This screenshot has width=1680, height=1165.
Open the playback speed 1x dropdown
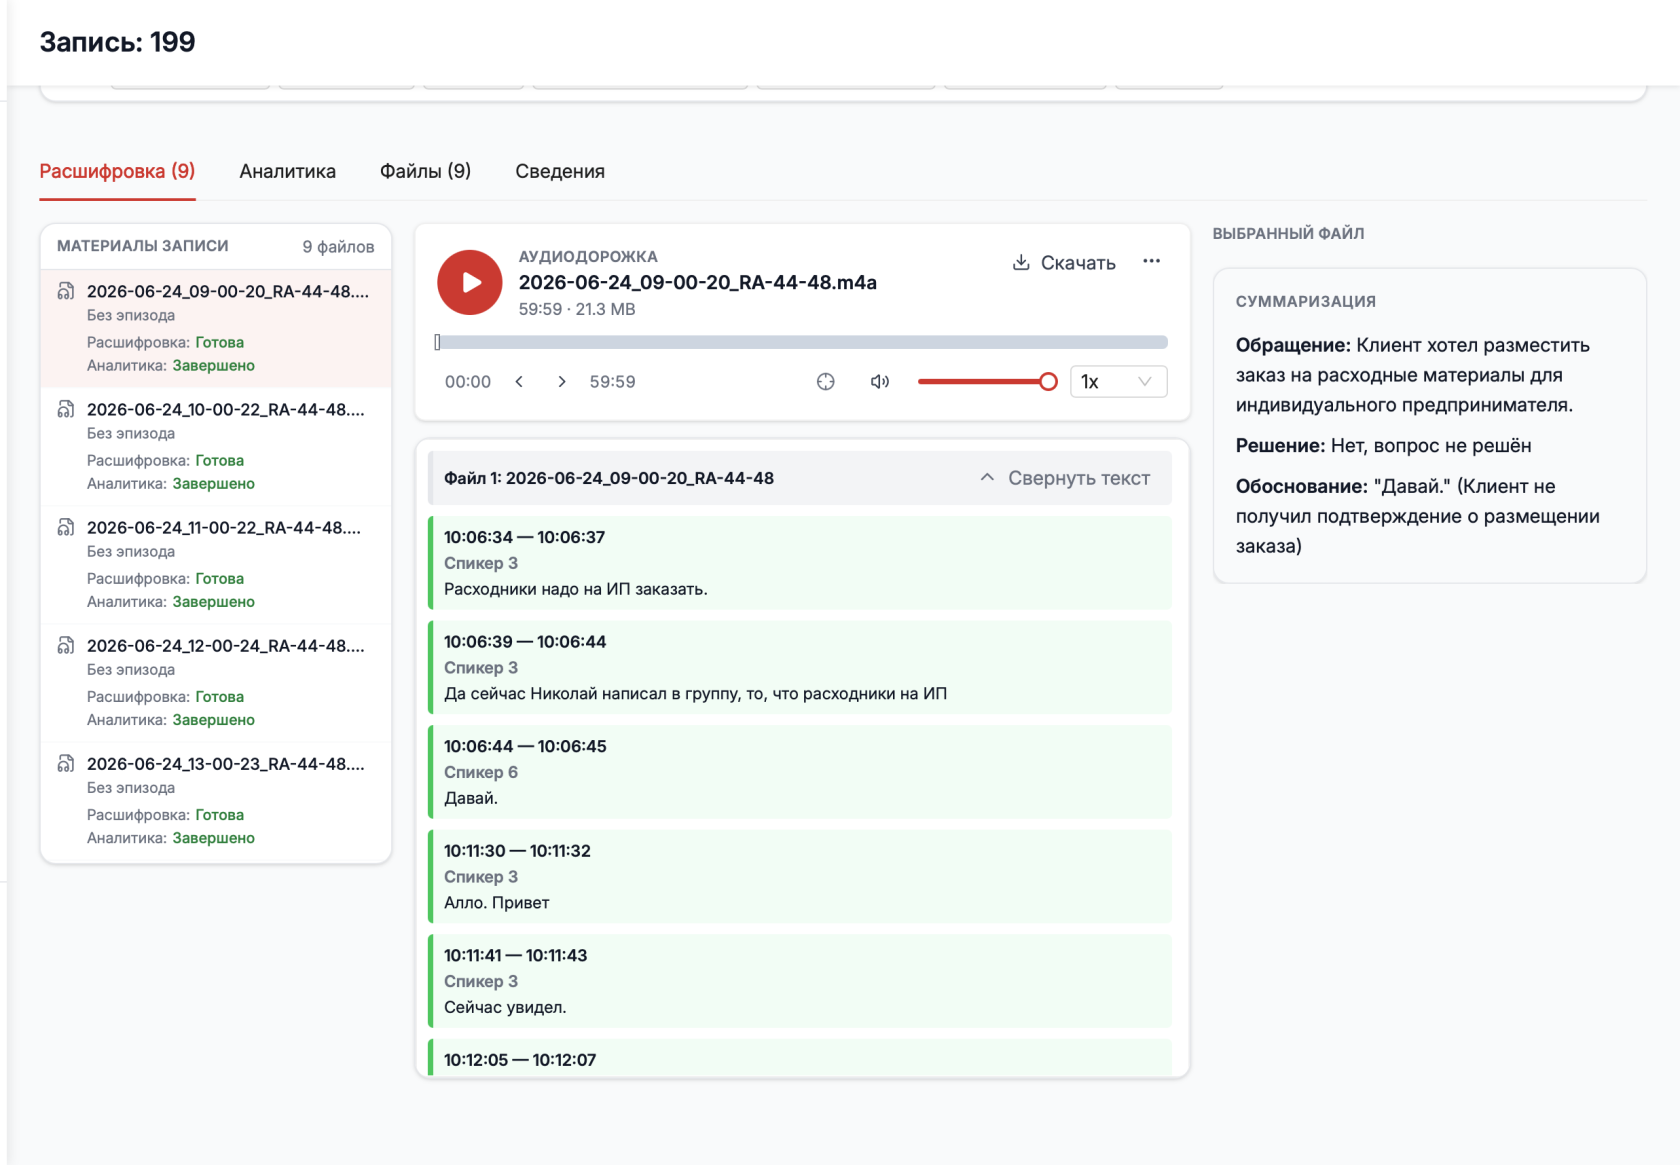[x=1118, y=381]
